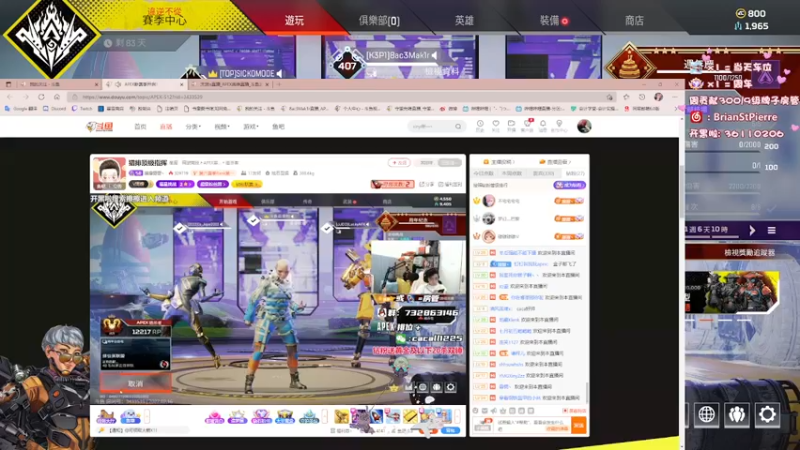Click the browser home icon
The height and width of the screenshot is (450, 800).
(57, 97)
